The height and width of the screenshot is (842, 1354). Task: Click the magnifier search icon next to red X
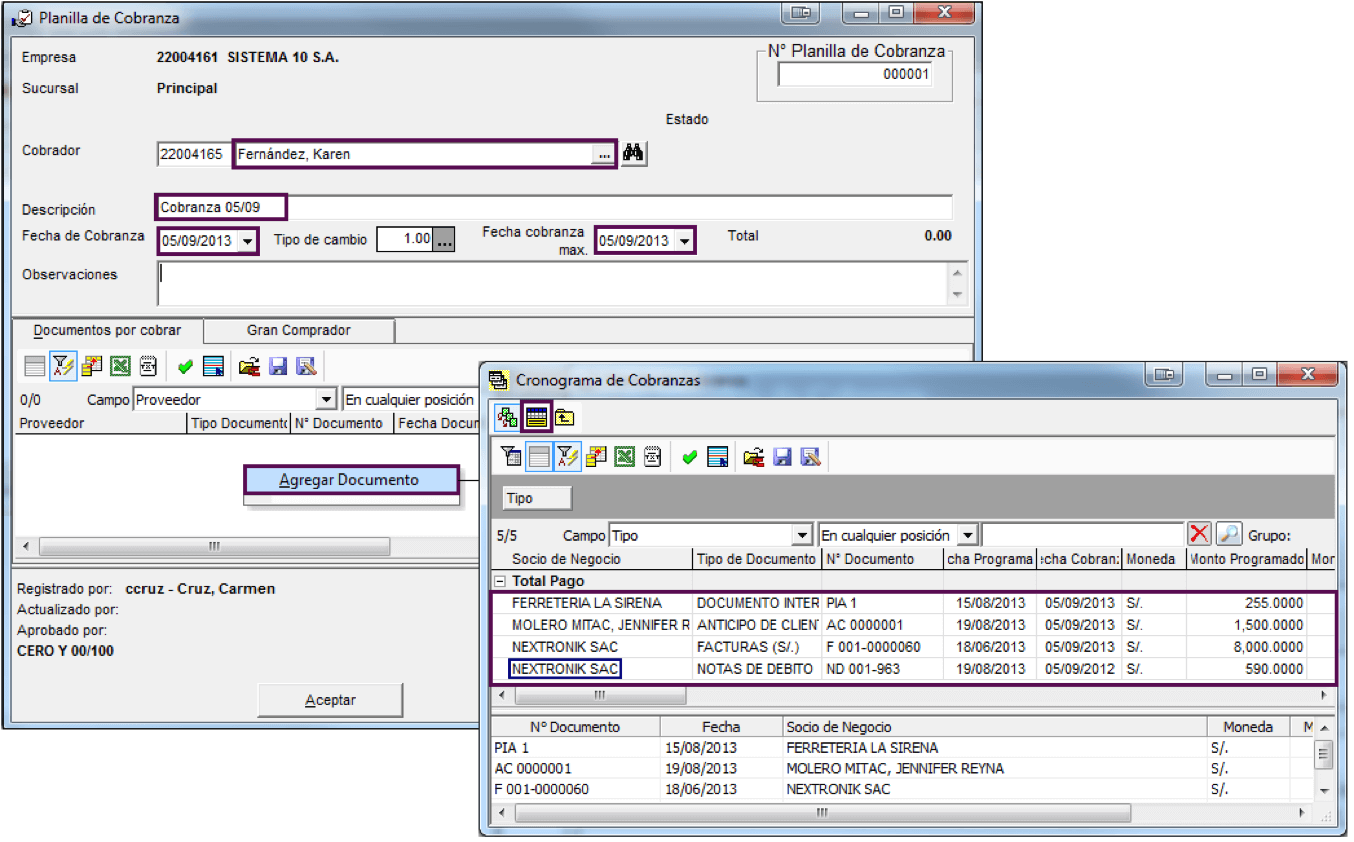click(1228, 535)
